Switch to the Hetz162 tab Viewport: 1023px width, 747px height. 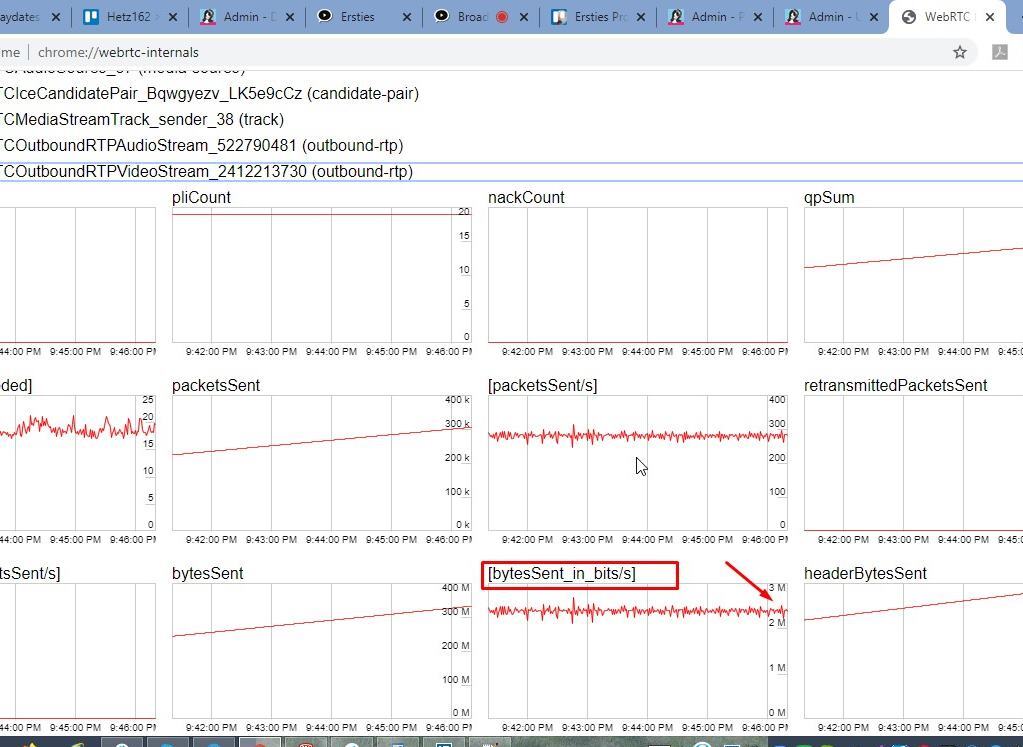(130, 17)
